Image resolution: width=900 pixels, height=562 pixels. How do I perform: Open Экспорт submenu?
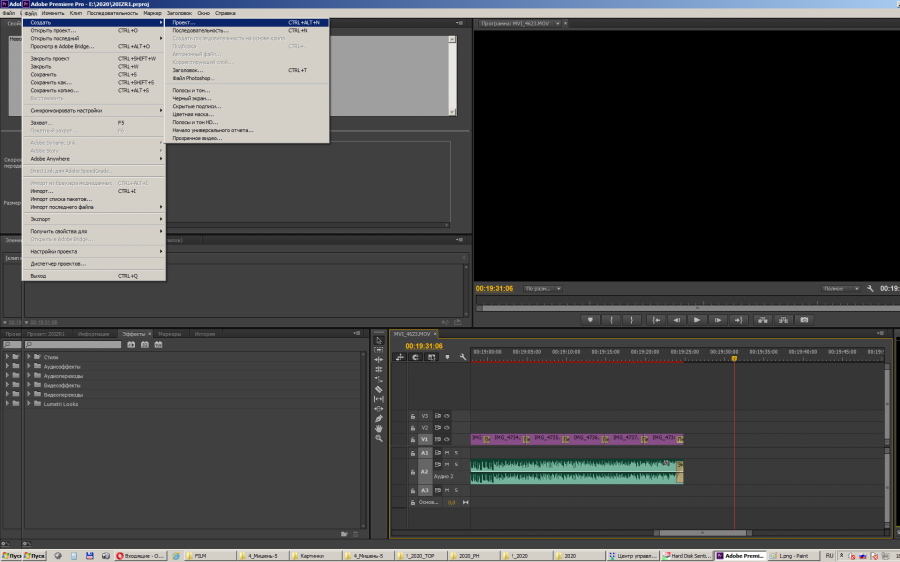pos(94,219)
